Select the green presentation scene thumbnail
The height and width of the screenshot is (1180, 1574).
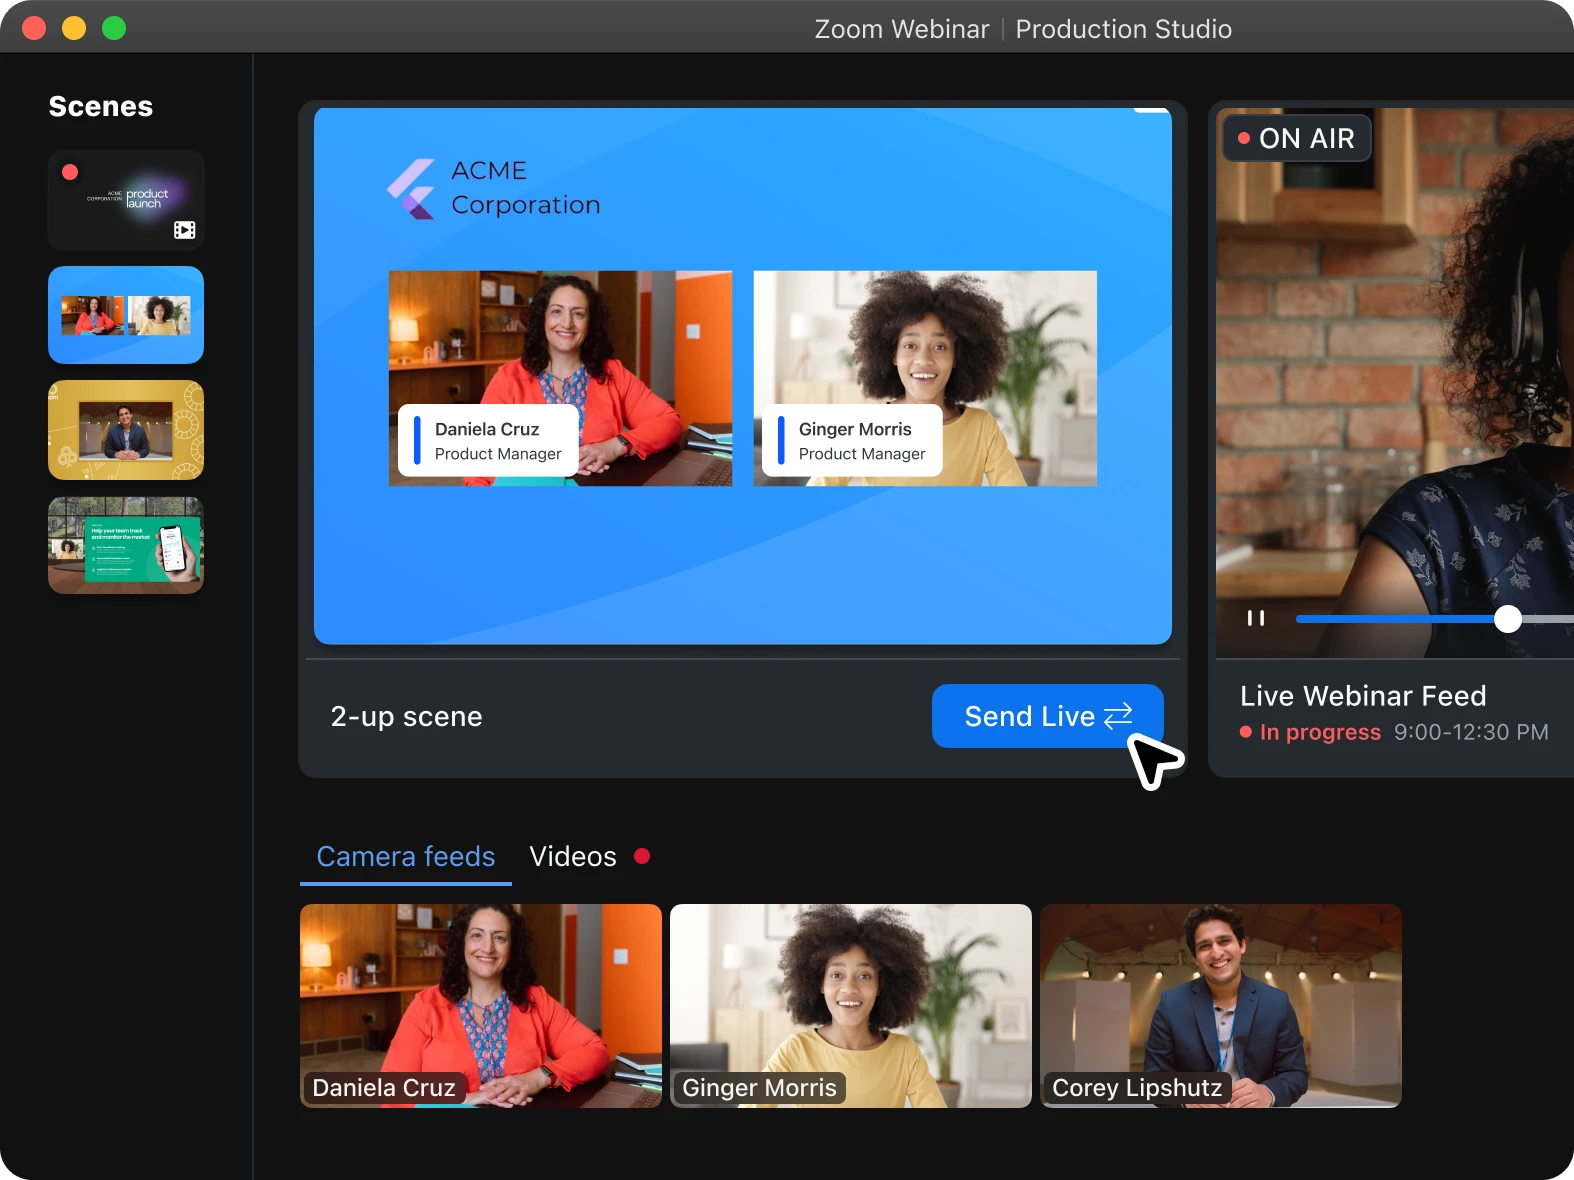[126, 545]
